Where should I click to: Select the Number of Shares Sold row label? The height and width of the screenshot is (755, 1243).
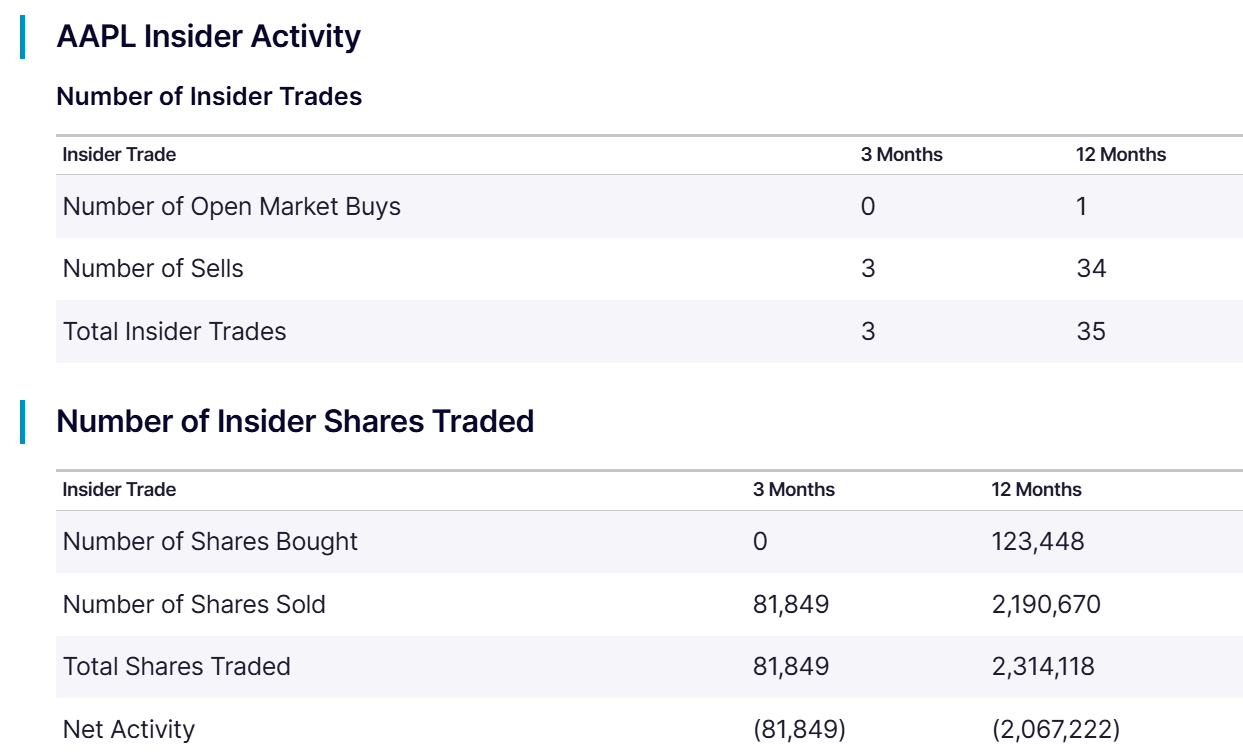(x=194, y=605)
